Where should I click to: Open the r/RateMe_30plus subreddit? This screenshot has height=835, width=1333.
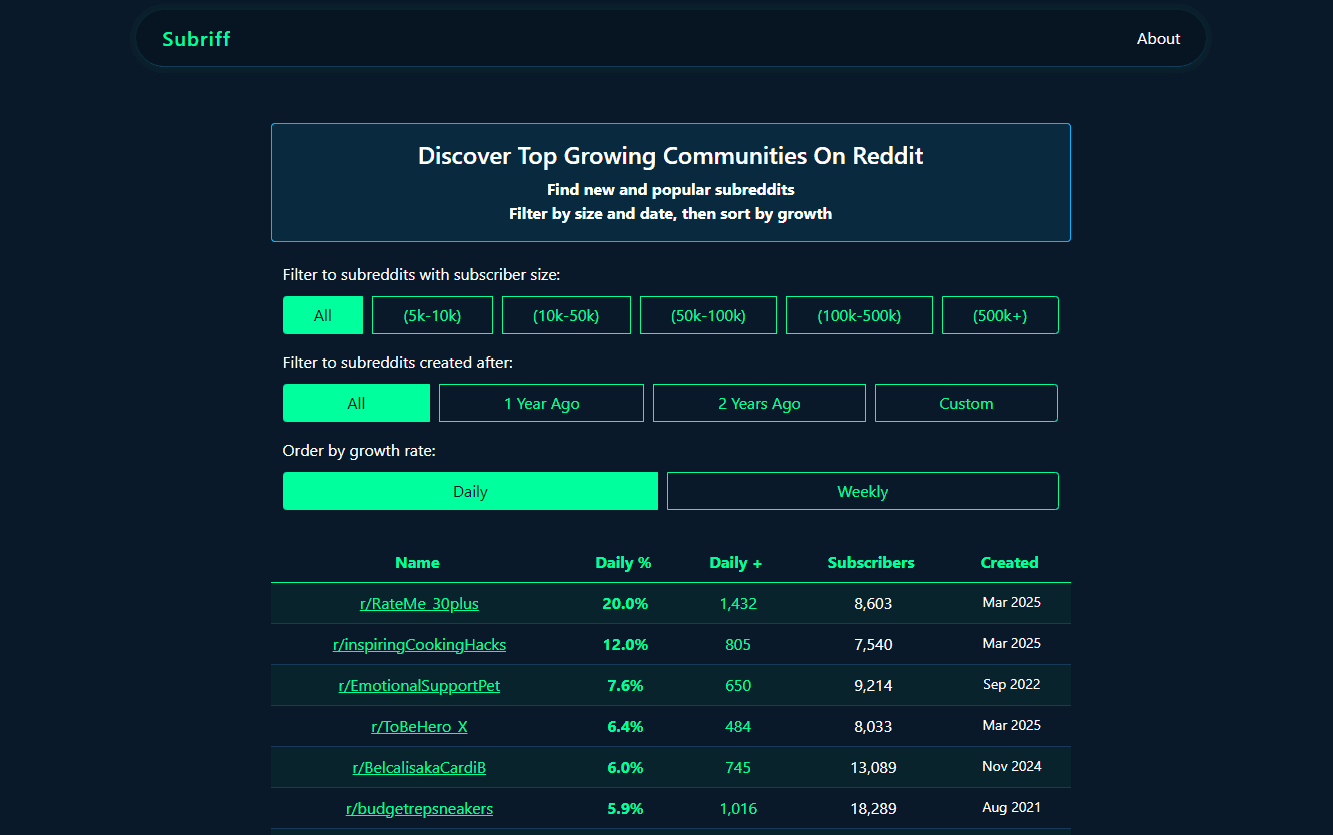[419, 603]
